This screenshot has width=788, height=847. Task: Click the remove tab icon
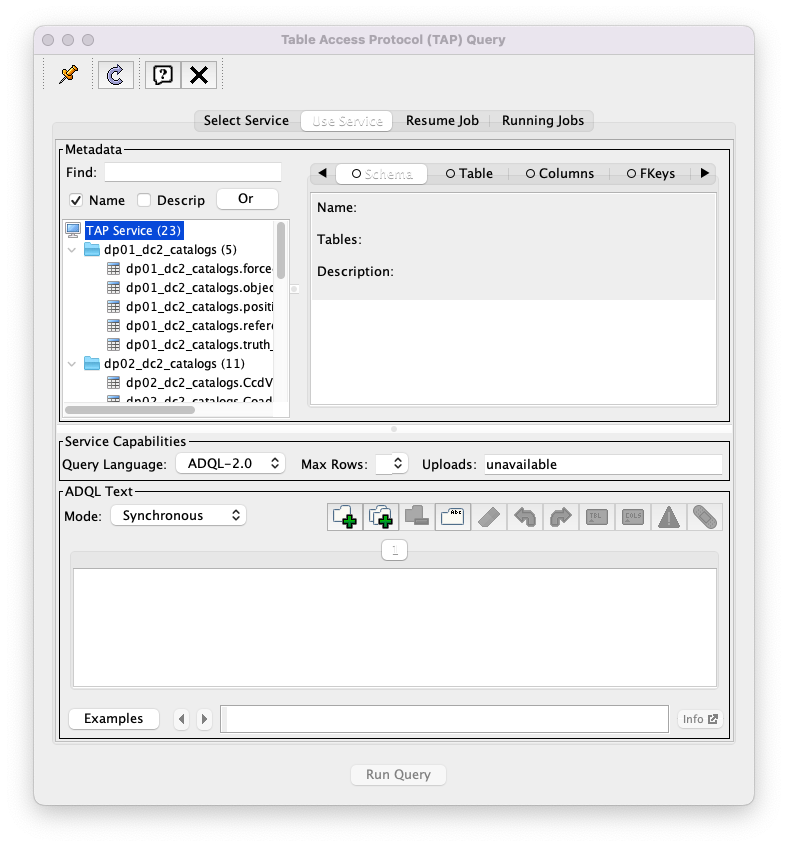[x=416, y=517]
